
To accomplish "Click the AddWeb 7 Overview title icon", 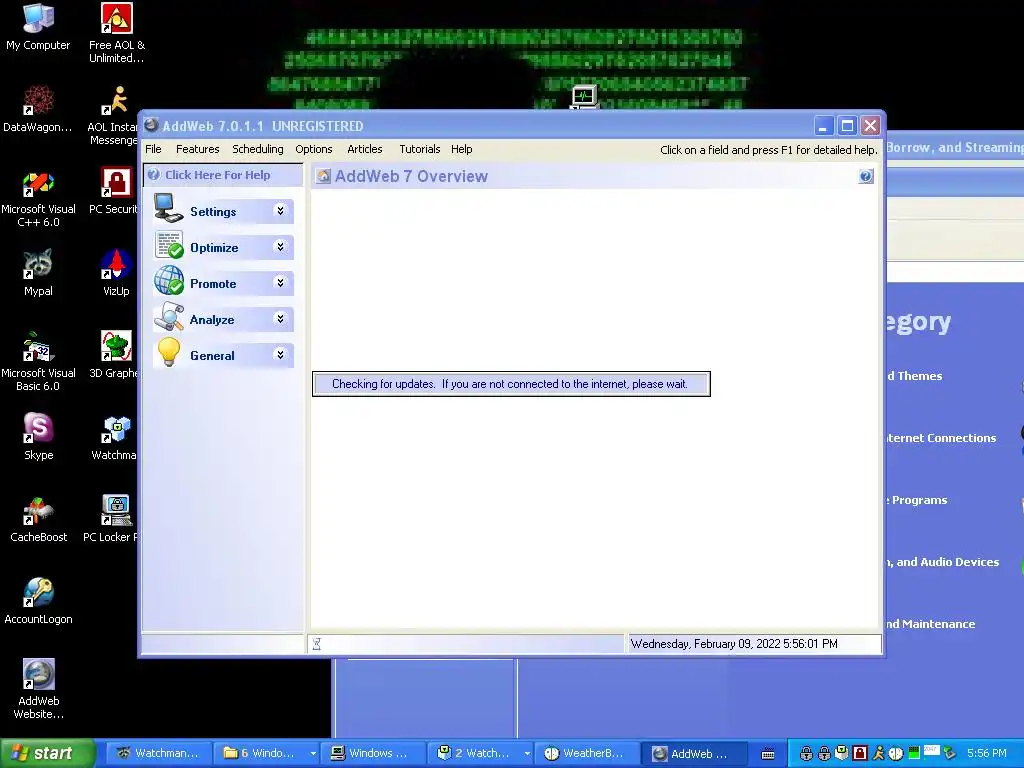I will 323,176.
